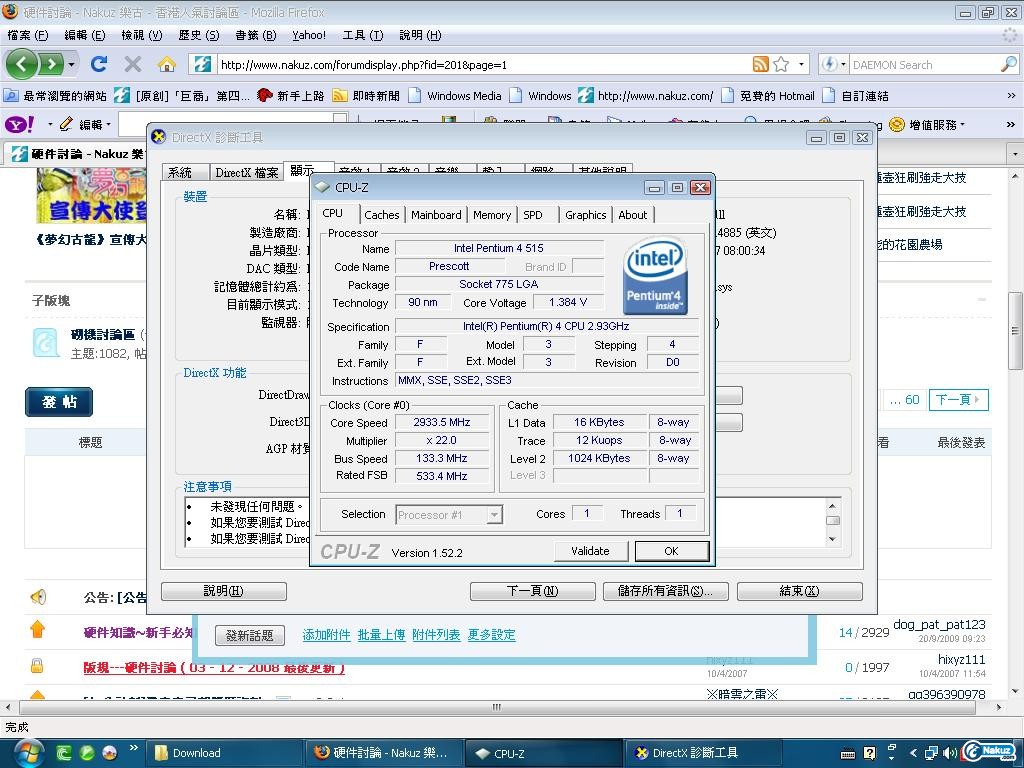Click the grey X stop-loading icon

133,64
